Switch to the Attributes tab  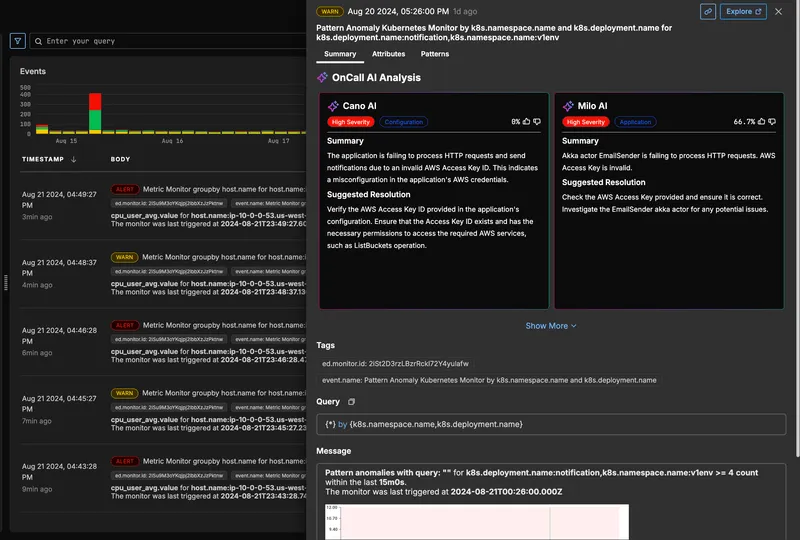coord(388,54)
